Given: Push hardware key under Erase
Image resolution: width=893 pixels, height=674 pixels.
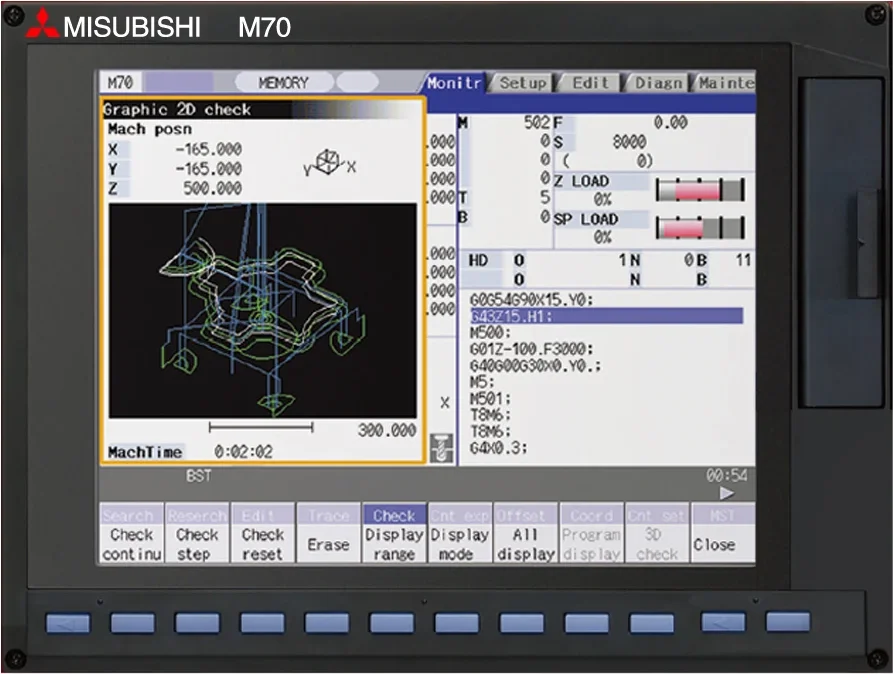Looking at the screenshot, I should point(327,623).
